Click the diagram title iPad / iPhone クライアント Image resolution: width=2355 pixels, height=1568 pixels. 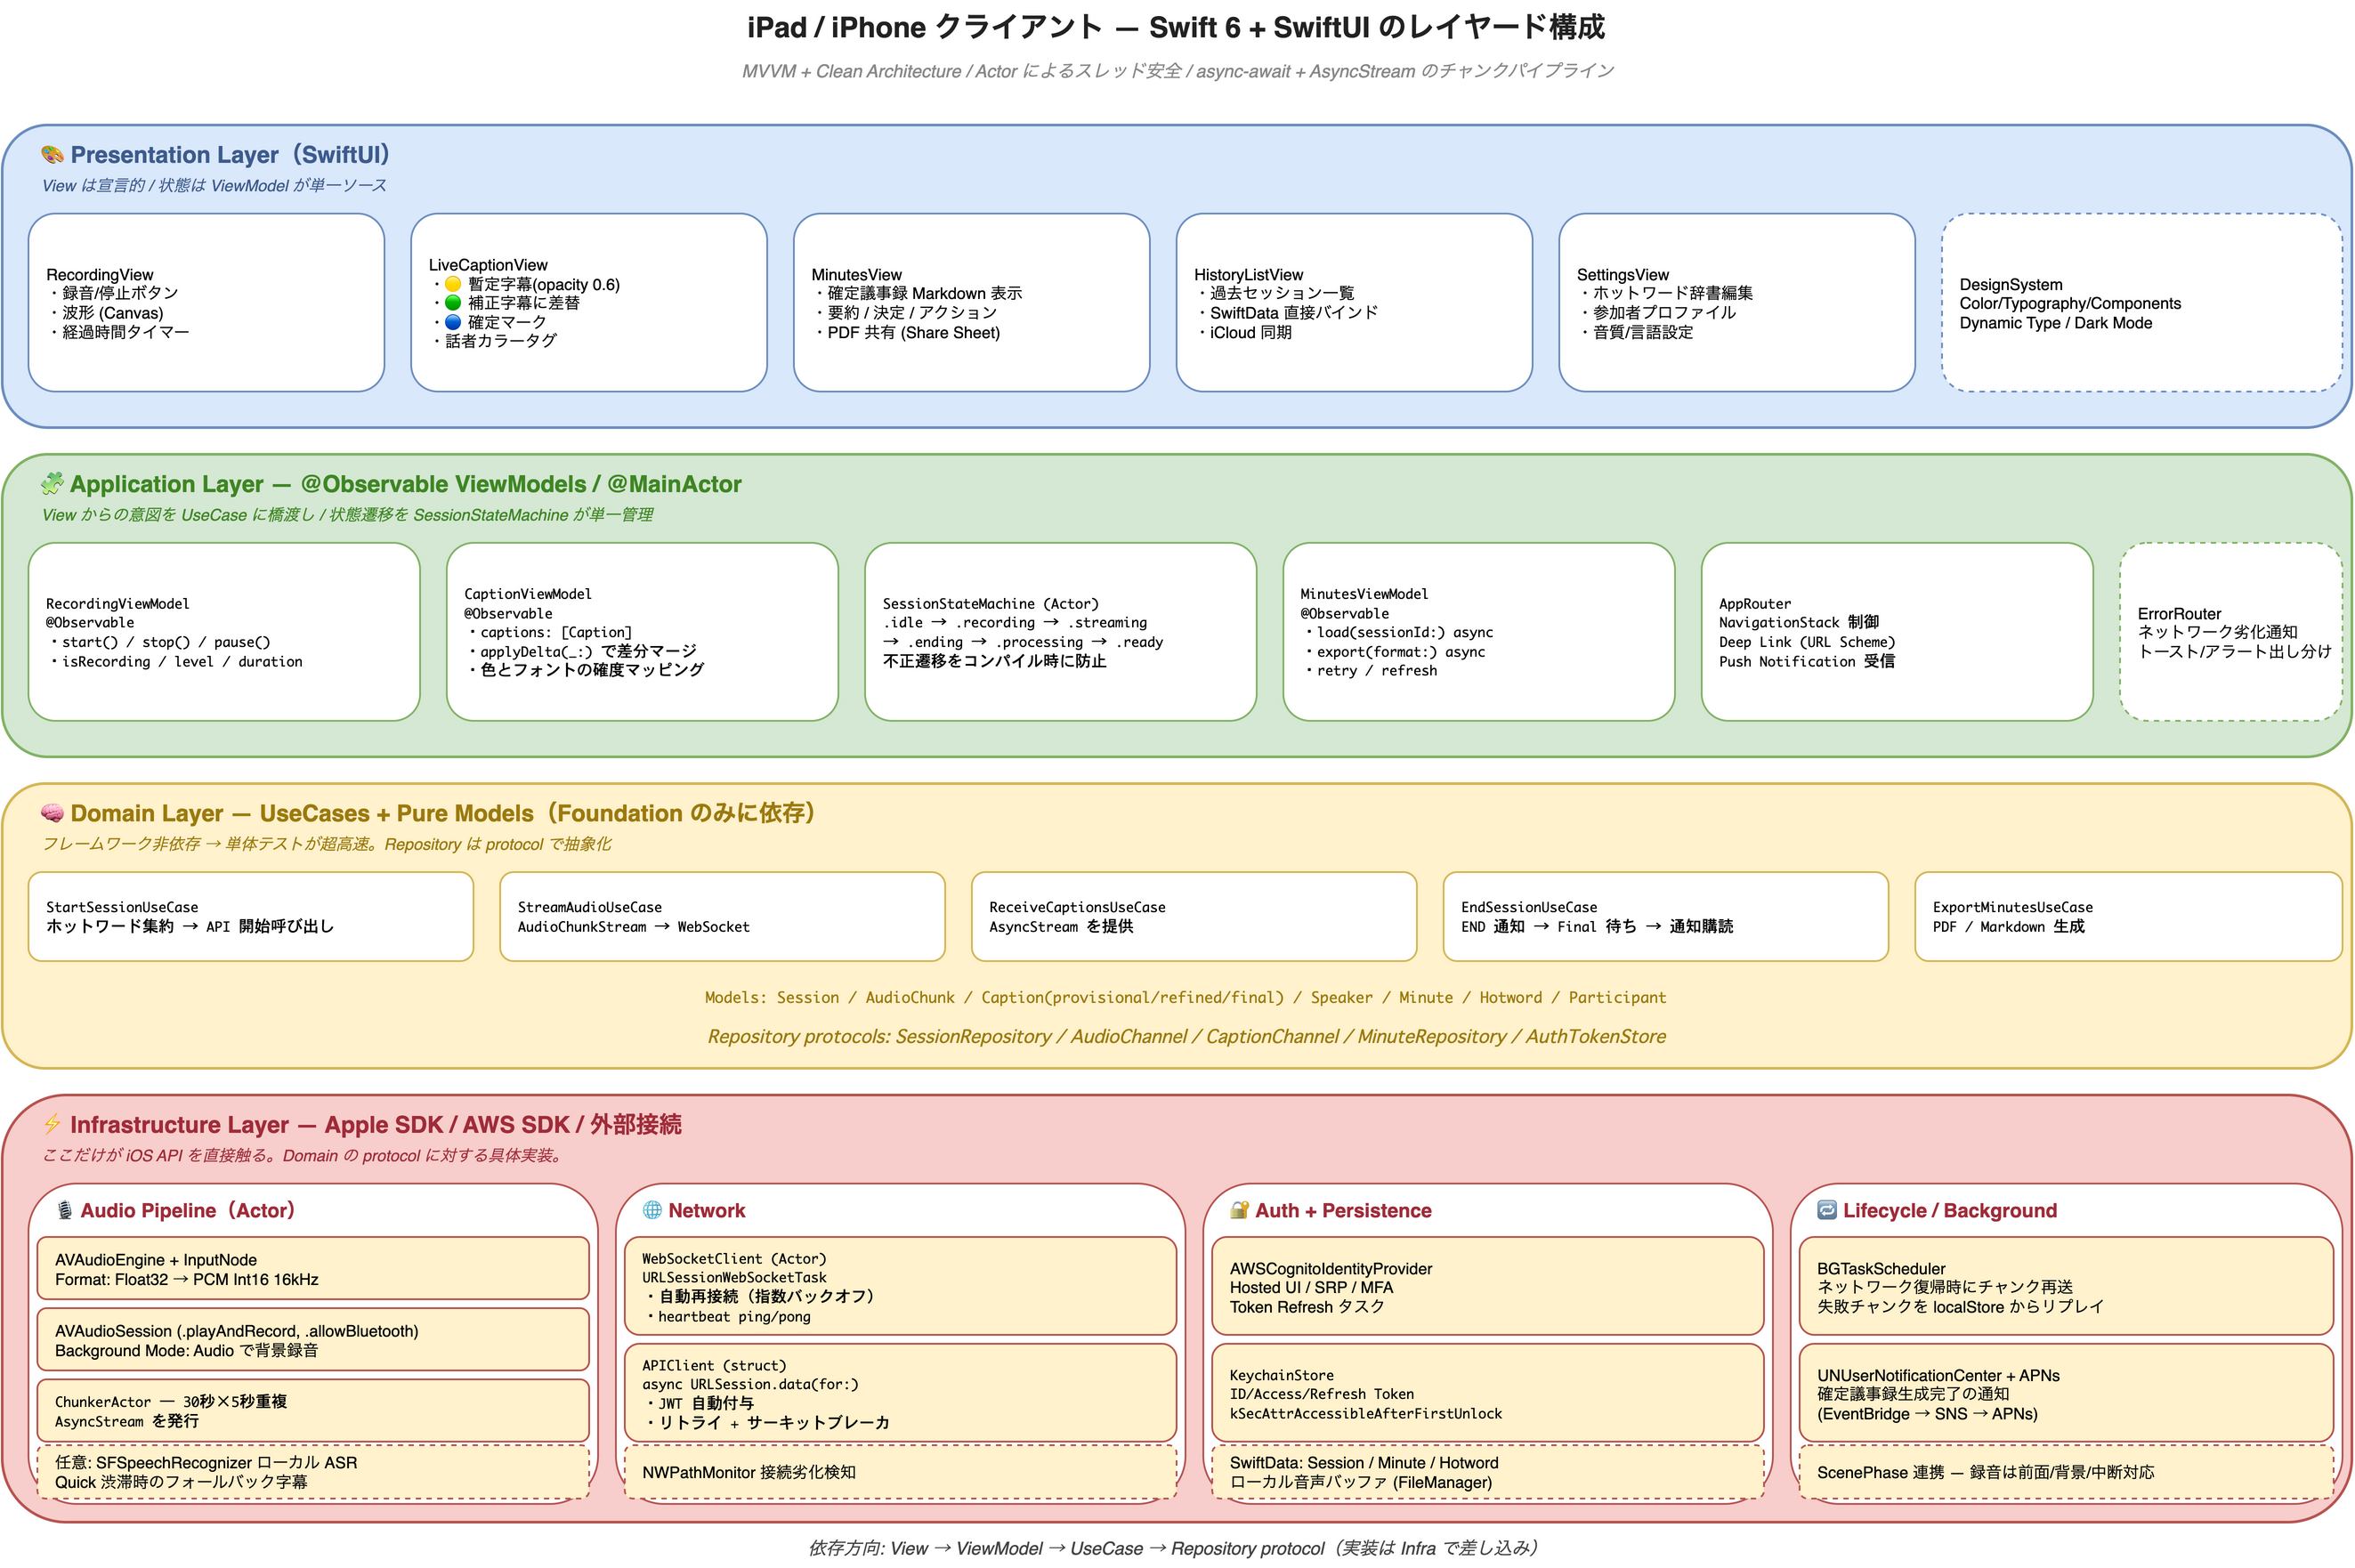coord(1176,27)
